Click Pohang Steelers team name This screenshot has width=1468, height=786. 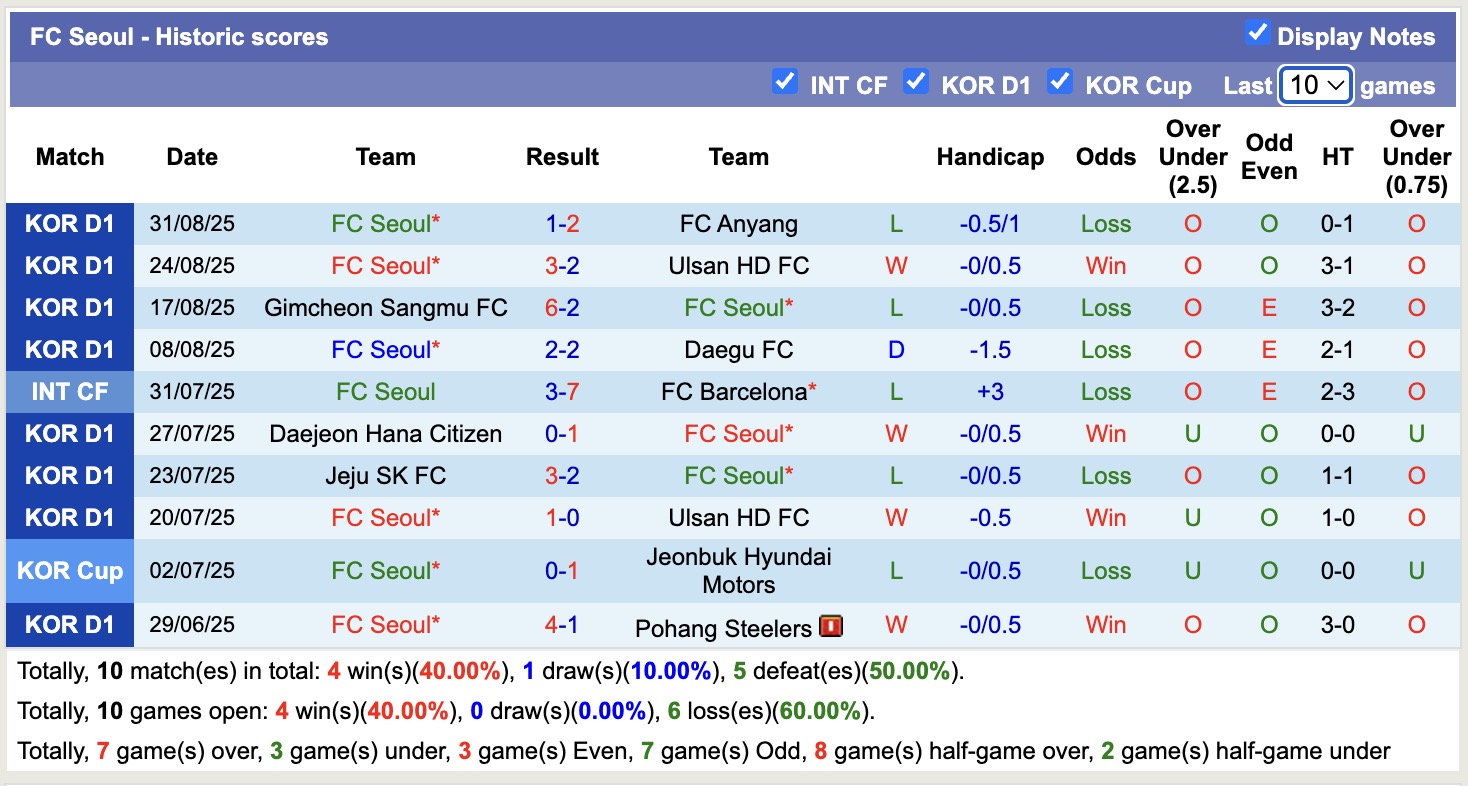coord(724,626)
